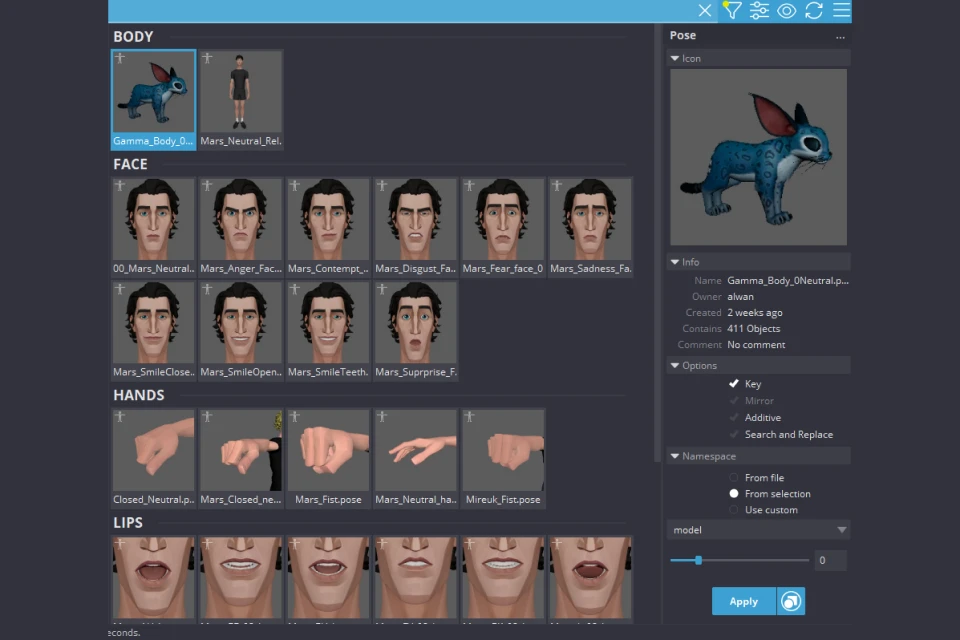The image size is (960, 640).
Task: Toggle the Key checkbox
Action: pos(734,384)
